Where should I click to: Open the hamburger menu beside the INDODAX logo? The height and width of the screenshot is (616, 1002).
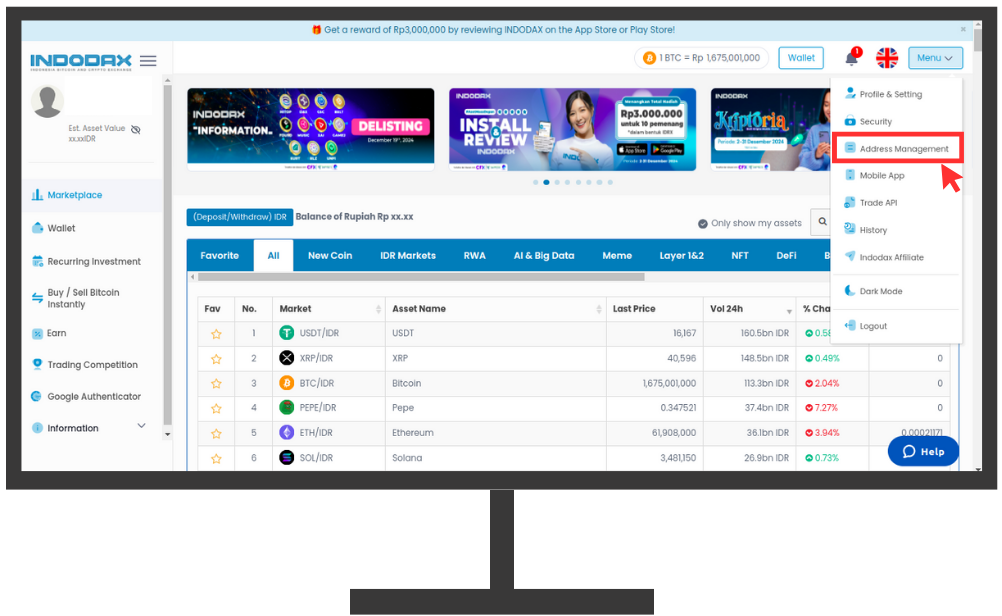pyautogui.click(x=148, y=61)
